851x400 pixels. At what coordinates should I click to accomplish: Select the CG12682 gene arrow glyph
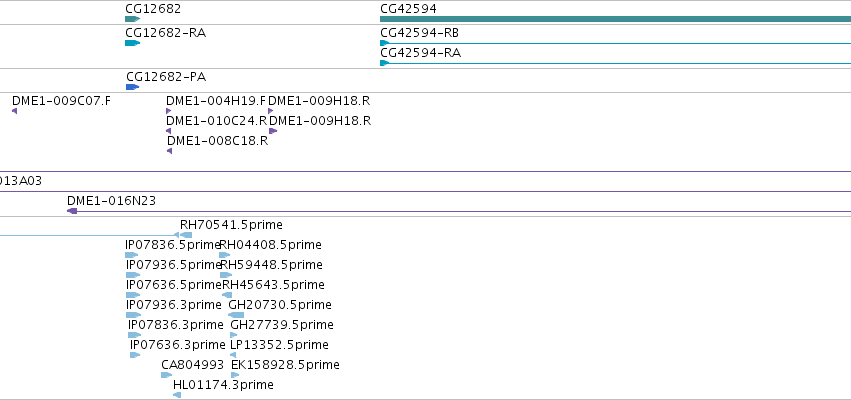tap(132, 19)
